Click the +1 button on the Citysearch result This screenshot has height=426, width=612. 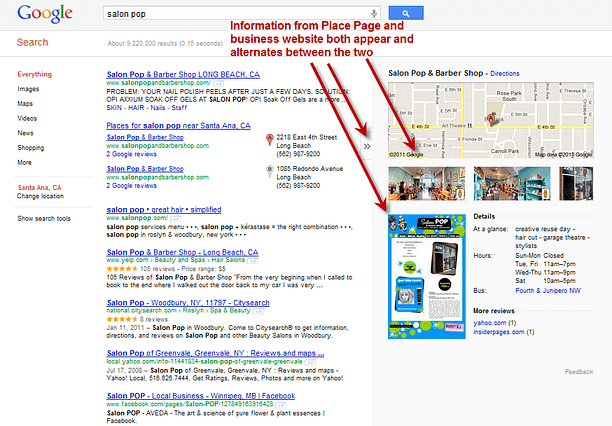pyautogui.click(x=258, y=311)
